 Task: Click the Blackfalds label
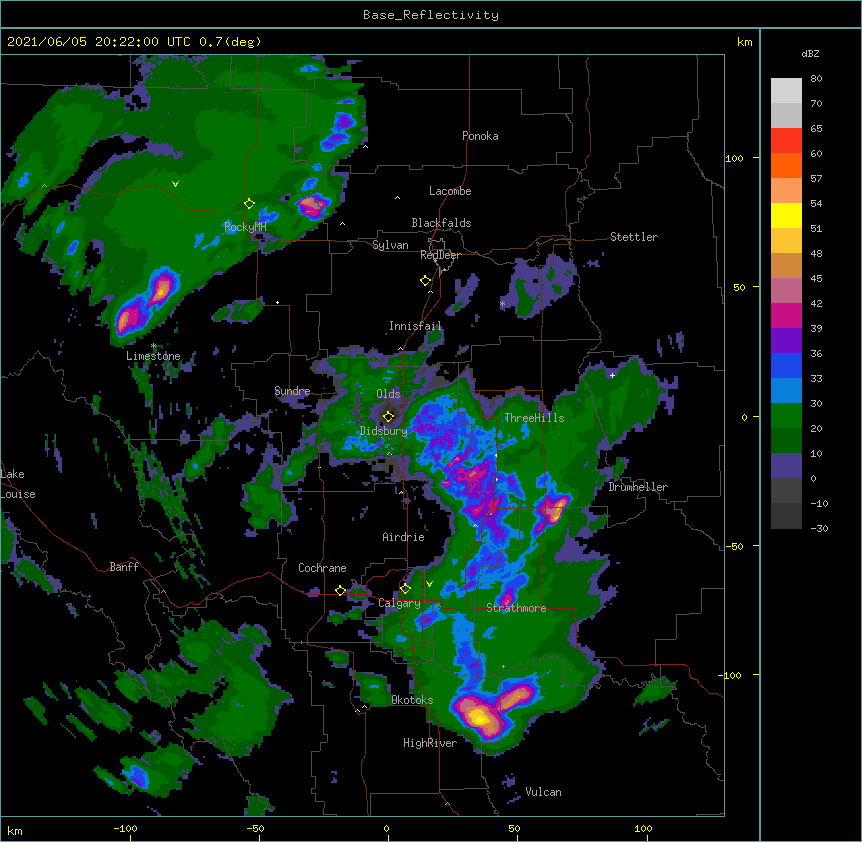441,223
